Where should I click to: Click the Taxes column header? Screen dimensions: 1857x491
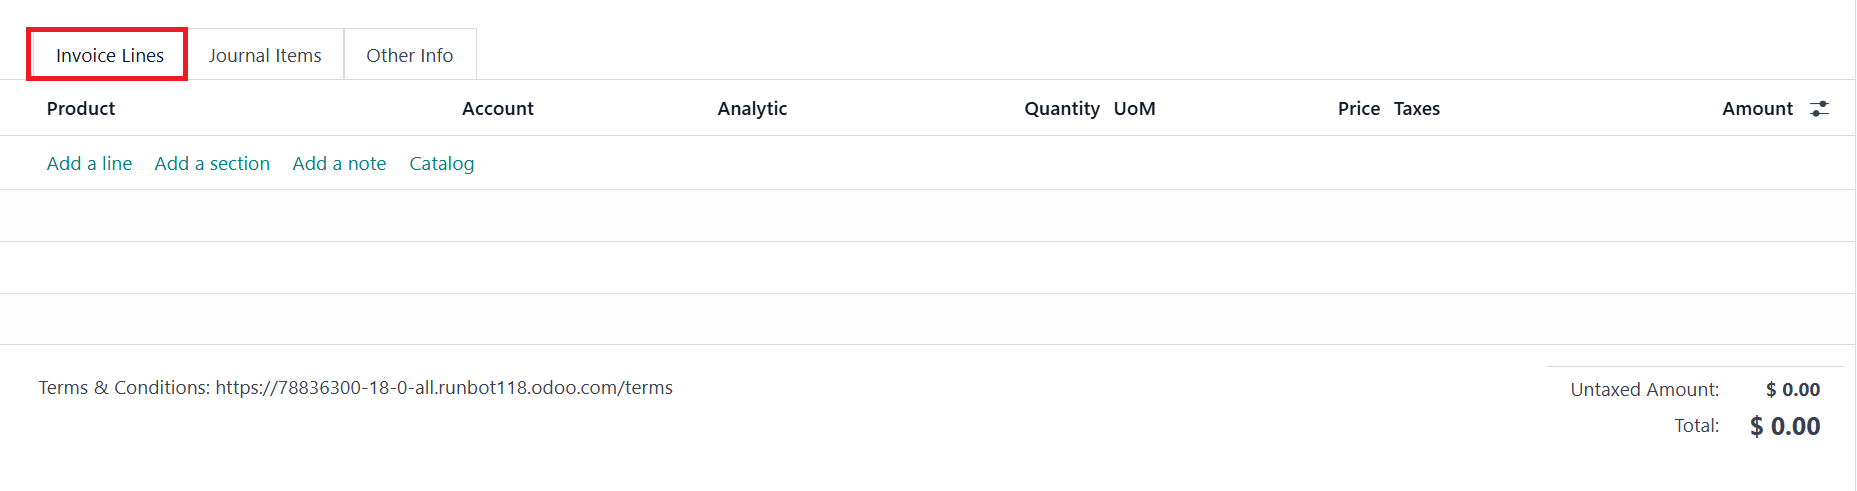(1416, 109)
